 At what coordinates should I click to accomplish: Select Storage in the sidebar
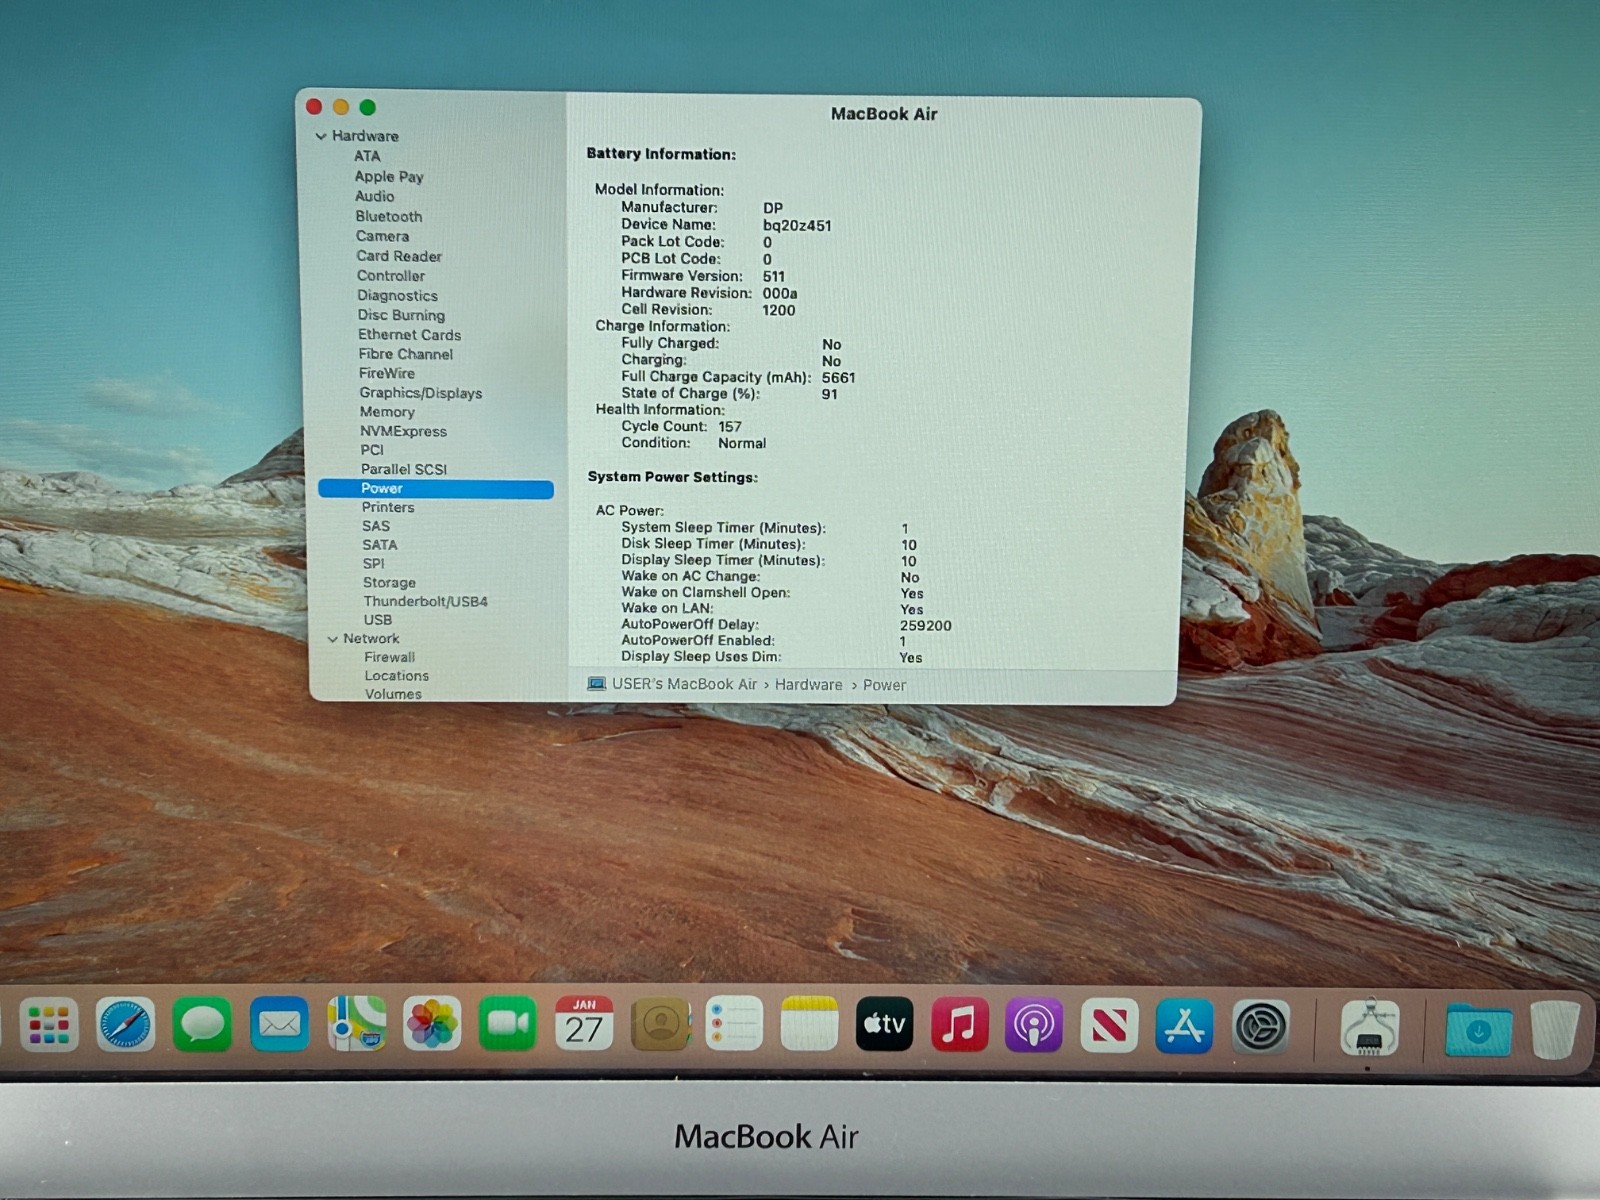tap(389, 582)
